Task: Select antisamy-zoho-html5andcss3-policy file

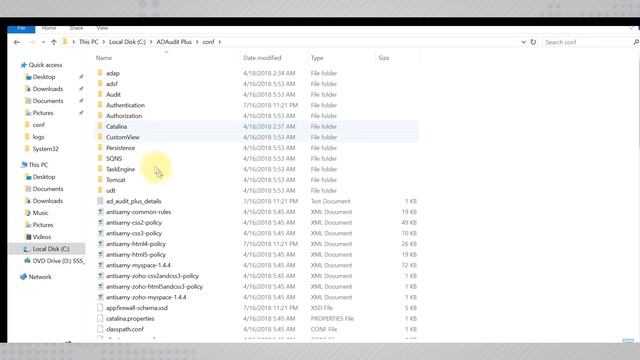Action: click(154, 287)
